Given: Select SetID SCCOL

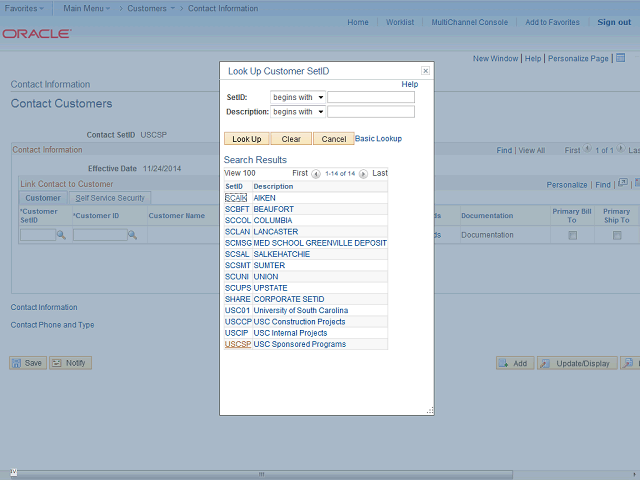Looking at the screenshot, I should coord(238,220).
